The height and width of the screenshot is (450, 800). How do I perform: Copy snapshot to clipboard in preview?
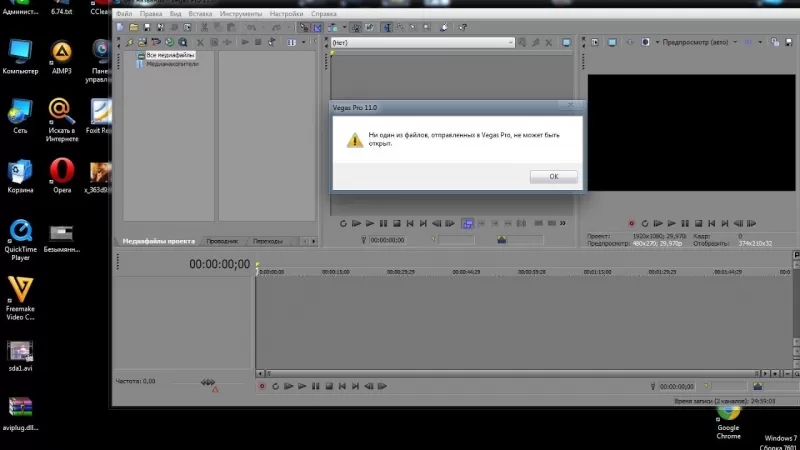[x=775, y=42]
